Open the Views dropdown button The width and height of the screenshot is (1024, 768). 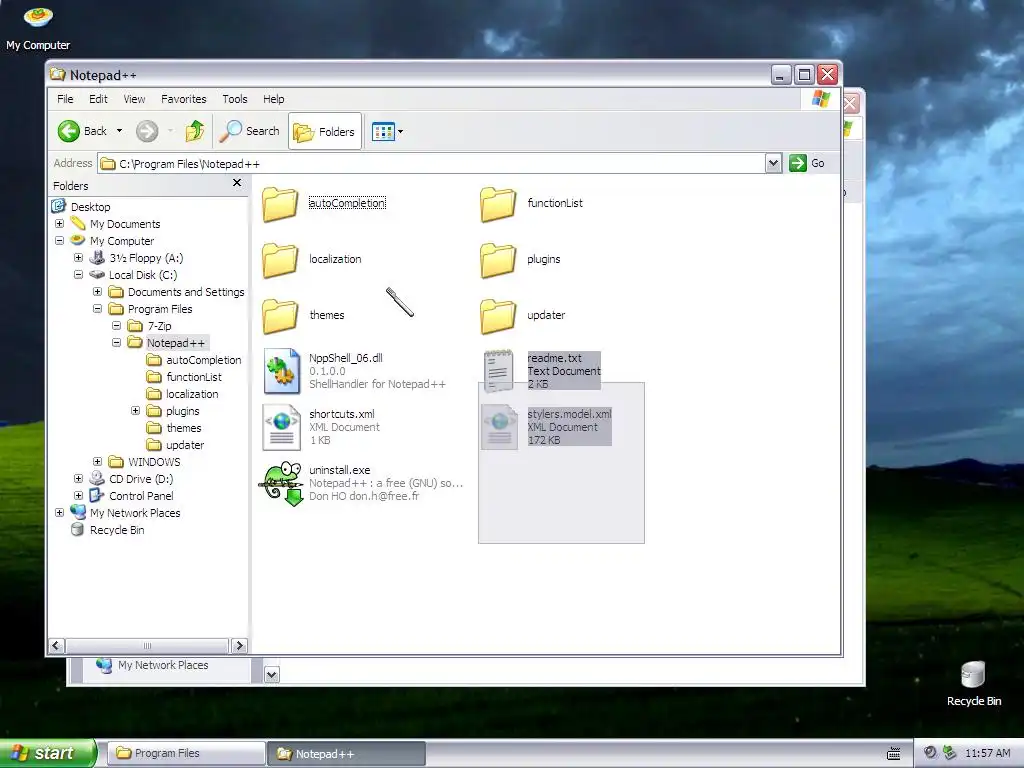tap(387, 131)
